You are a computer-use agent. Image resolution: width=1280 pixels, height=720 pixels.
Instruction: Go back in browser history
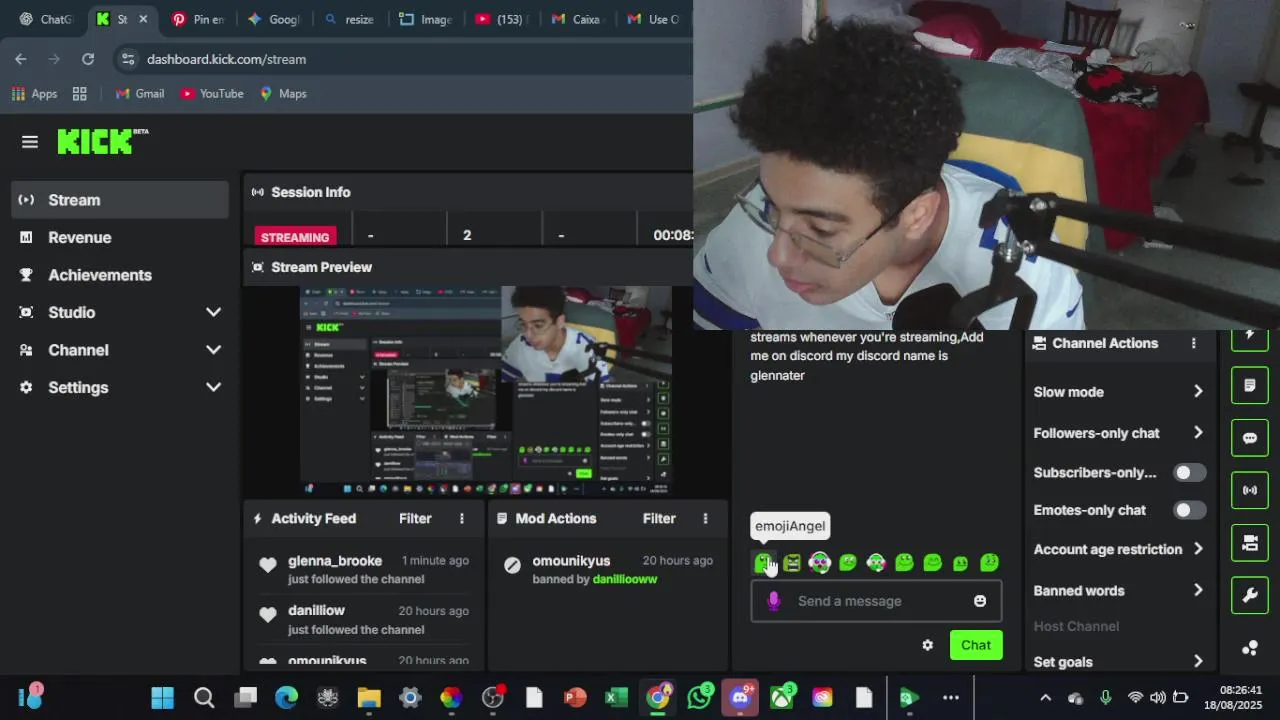click(x=21, y=59)
